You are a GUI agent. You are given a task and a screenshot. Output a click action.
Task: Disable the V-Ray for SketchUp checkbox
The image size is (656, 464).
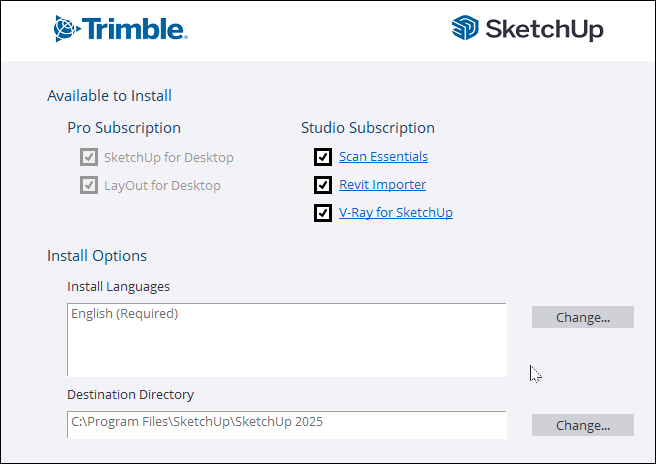[322, 213]
